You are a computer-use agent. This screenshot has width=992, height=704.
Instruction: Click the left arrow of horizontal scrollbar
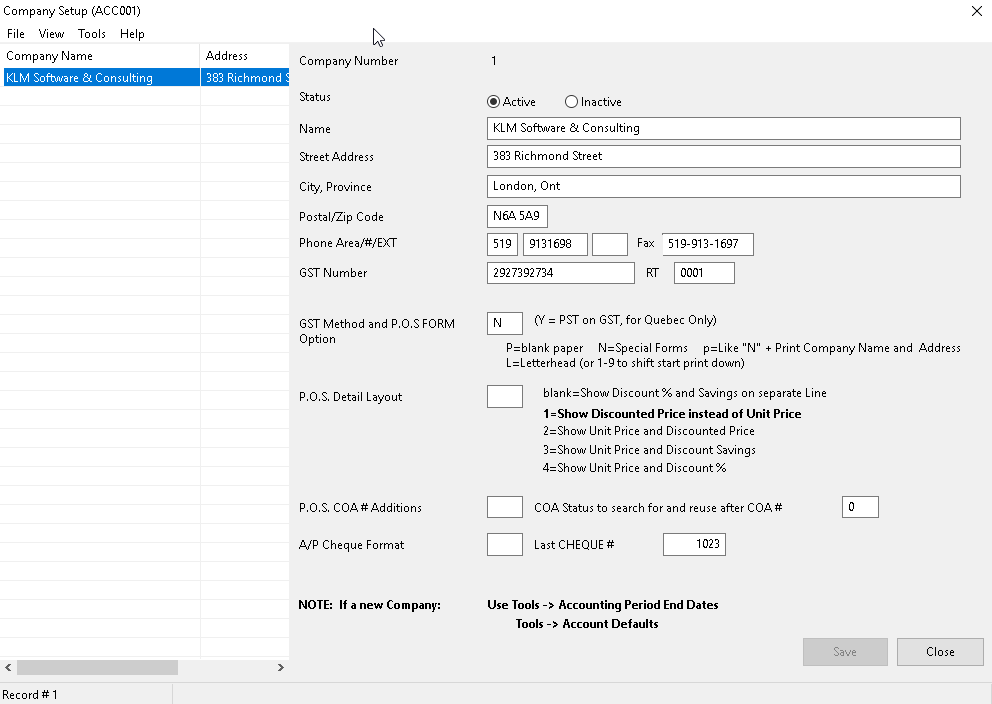tap(8, 667)
